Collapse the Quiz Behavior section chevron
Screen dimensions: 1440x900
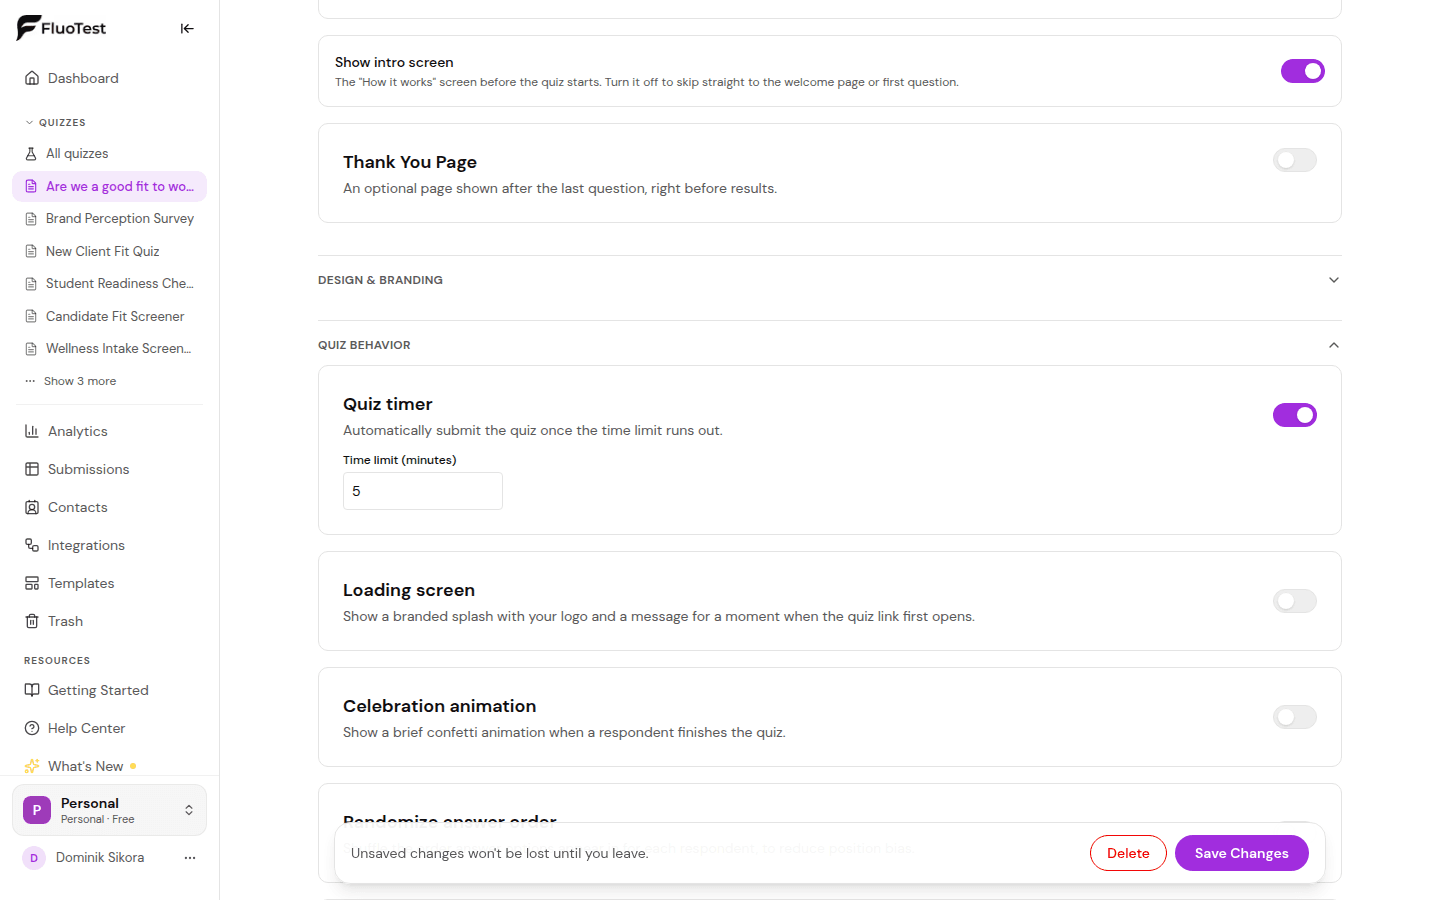tap(1333, 345)
